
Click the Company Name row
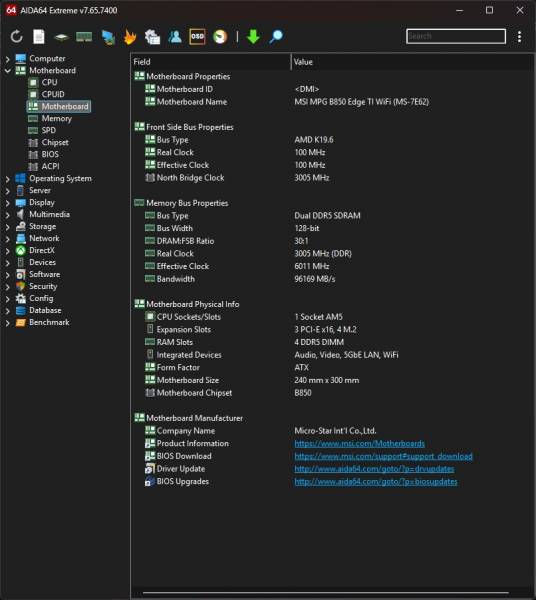332,431
